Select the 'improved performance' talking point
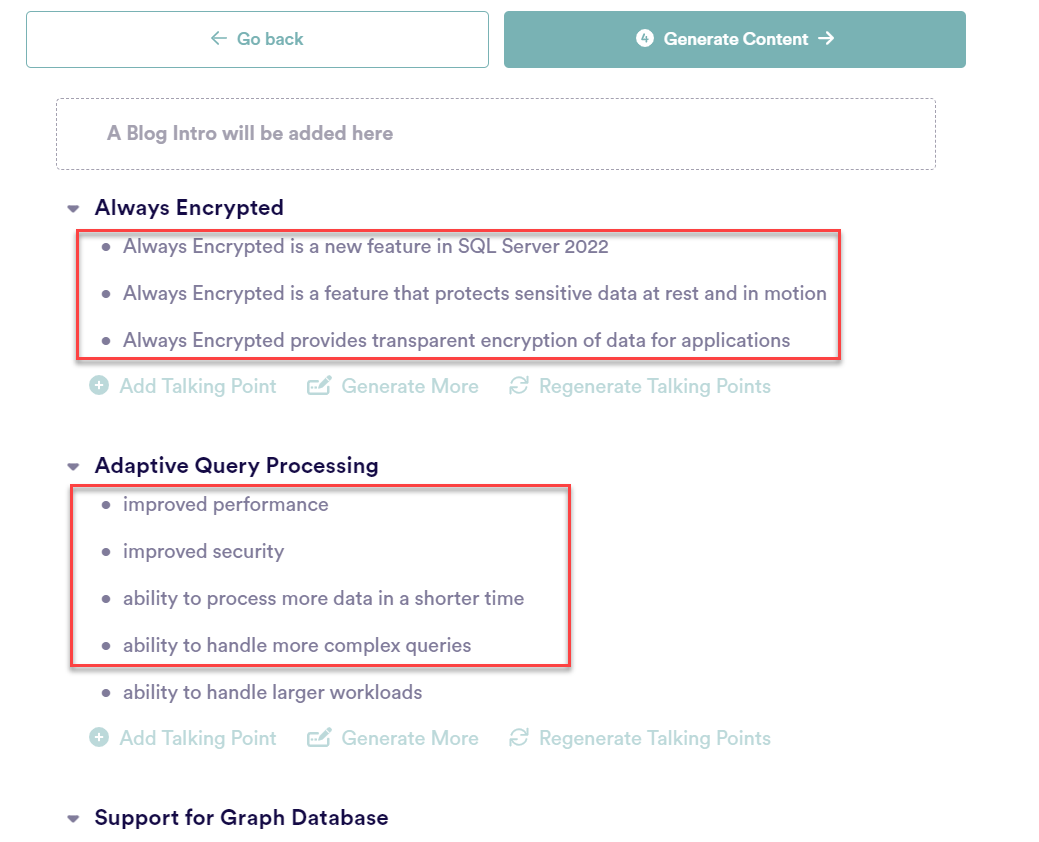This screenshot has height=842, width=1039. 225,505
